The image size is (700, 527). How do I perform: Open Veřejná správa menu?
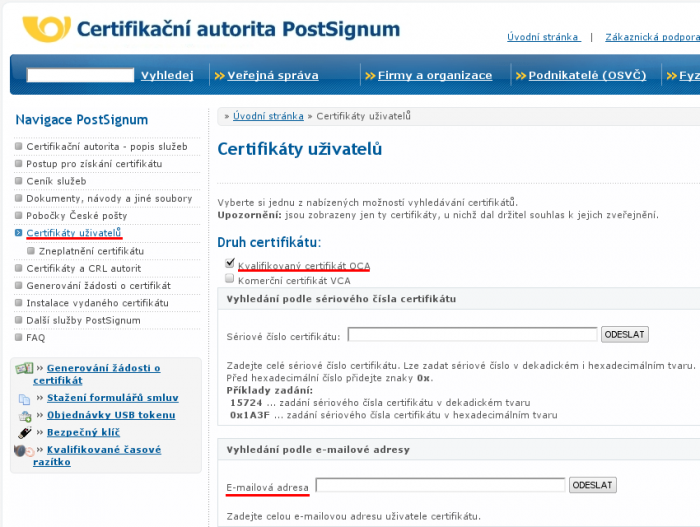coord(273,75)
